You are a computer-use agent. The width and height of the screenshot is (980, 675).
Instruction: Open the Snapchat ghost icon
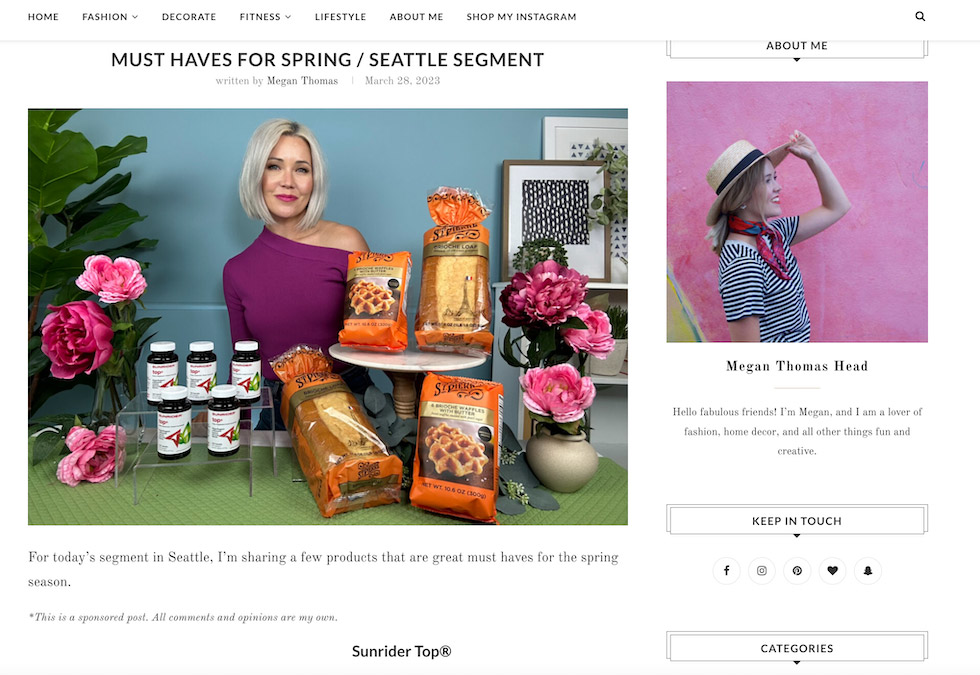tap(868, 571)
